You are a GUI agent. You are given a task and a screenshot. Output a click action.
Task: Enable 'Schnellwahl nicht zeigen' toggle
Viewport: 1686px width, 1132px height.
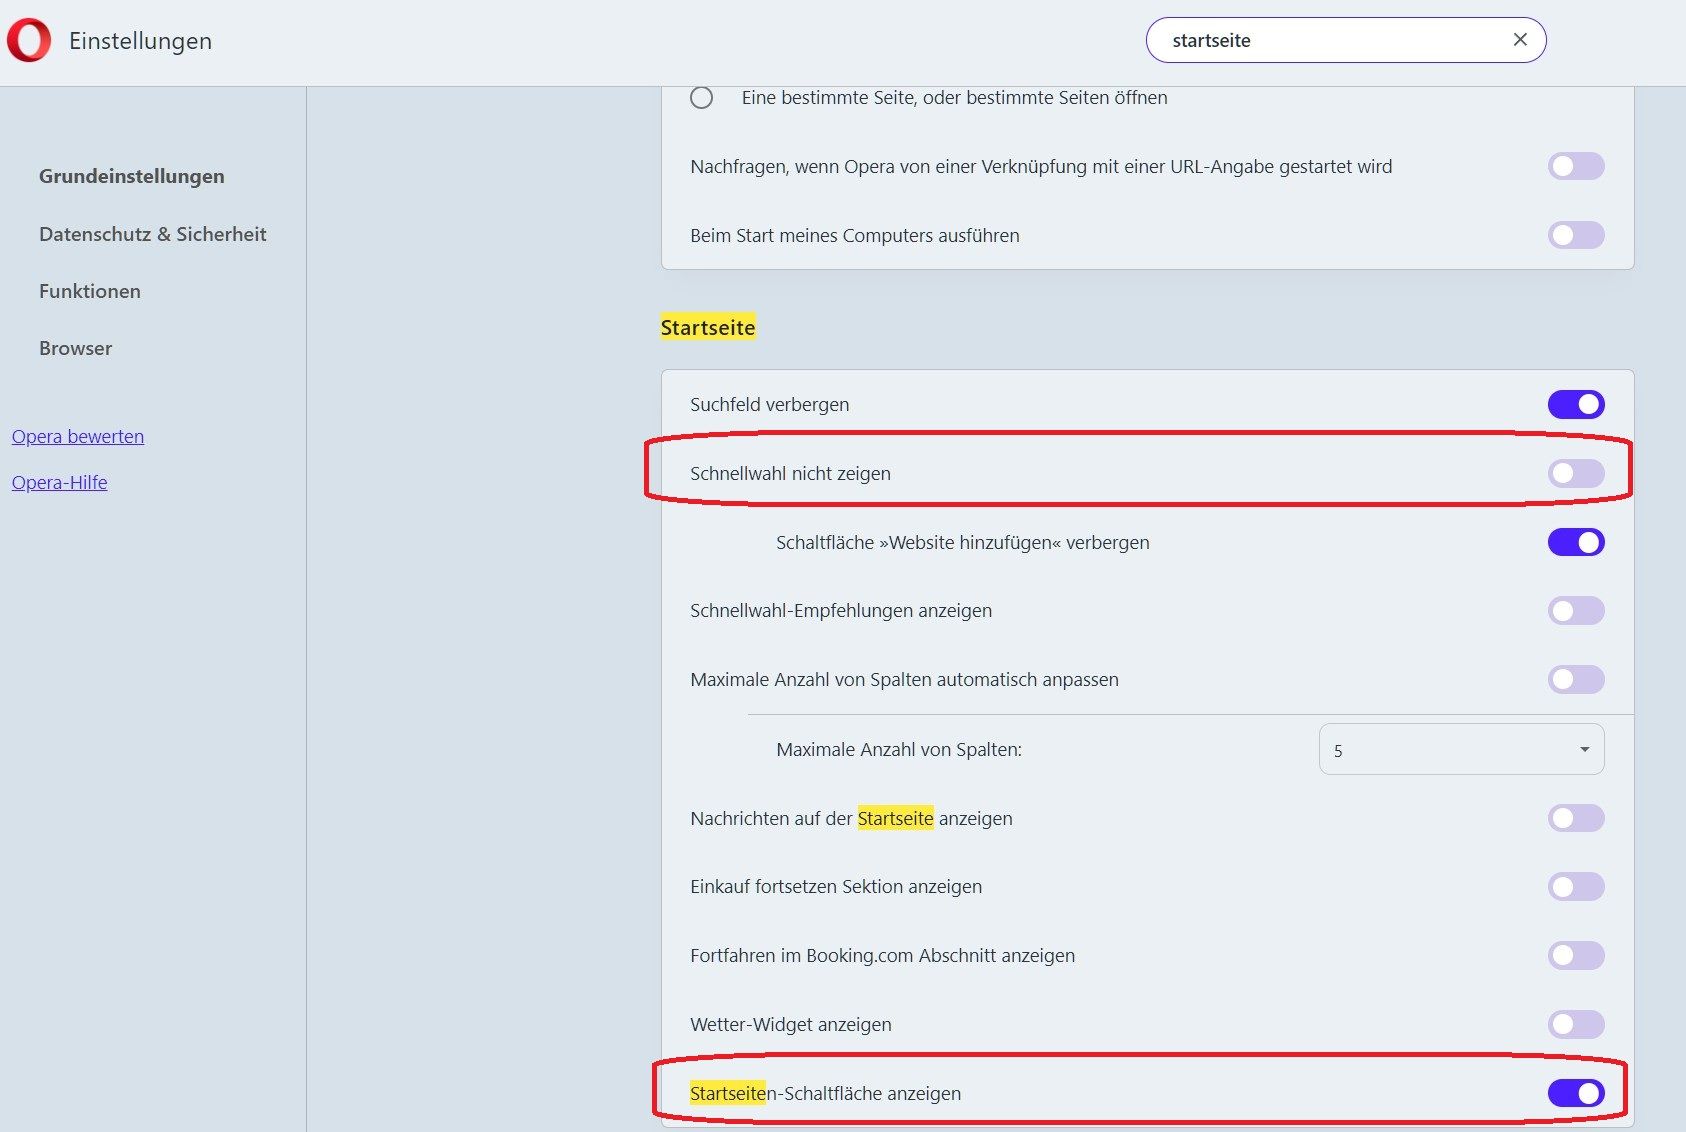pyautogui.click(x=1576, y=473)
